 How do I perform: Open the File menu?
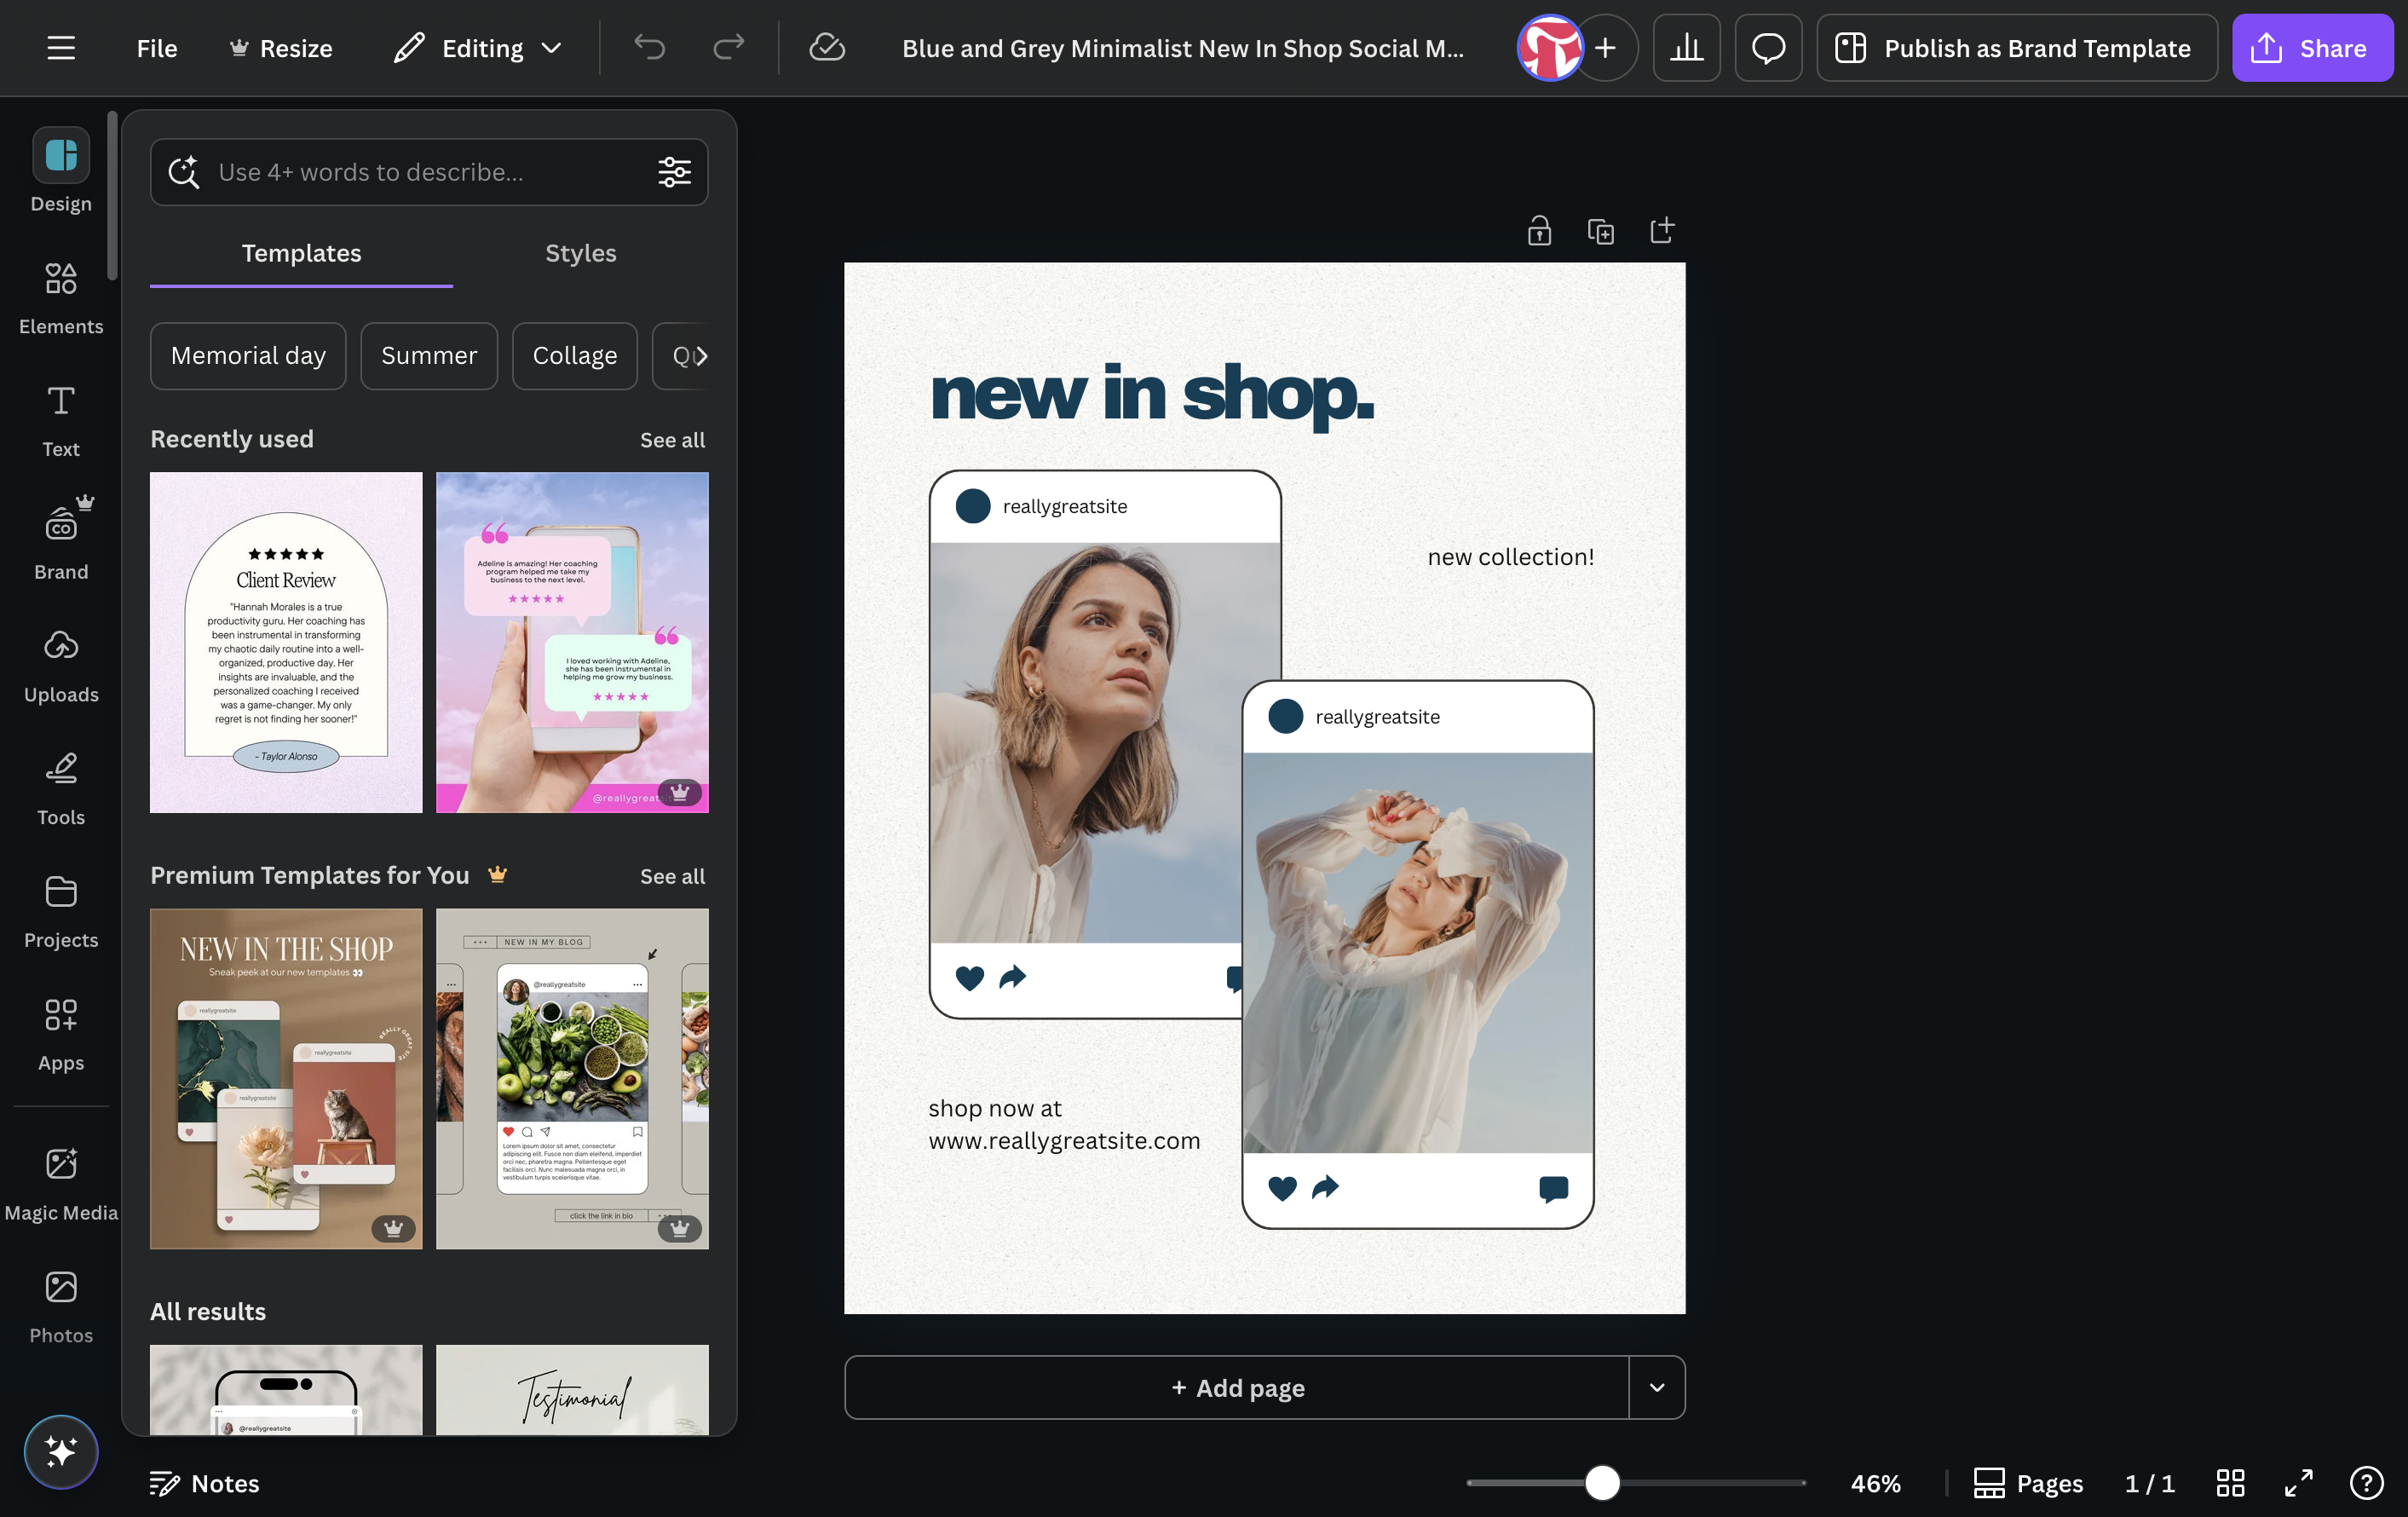pos(157,48)
